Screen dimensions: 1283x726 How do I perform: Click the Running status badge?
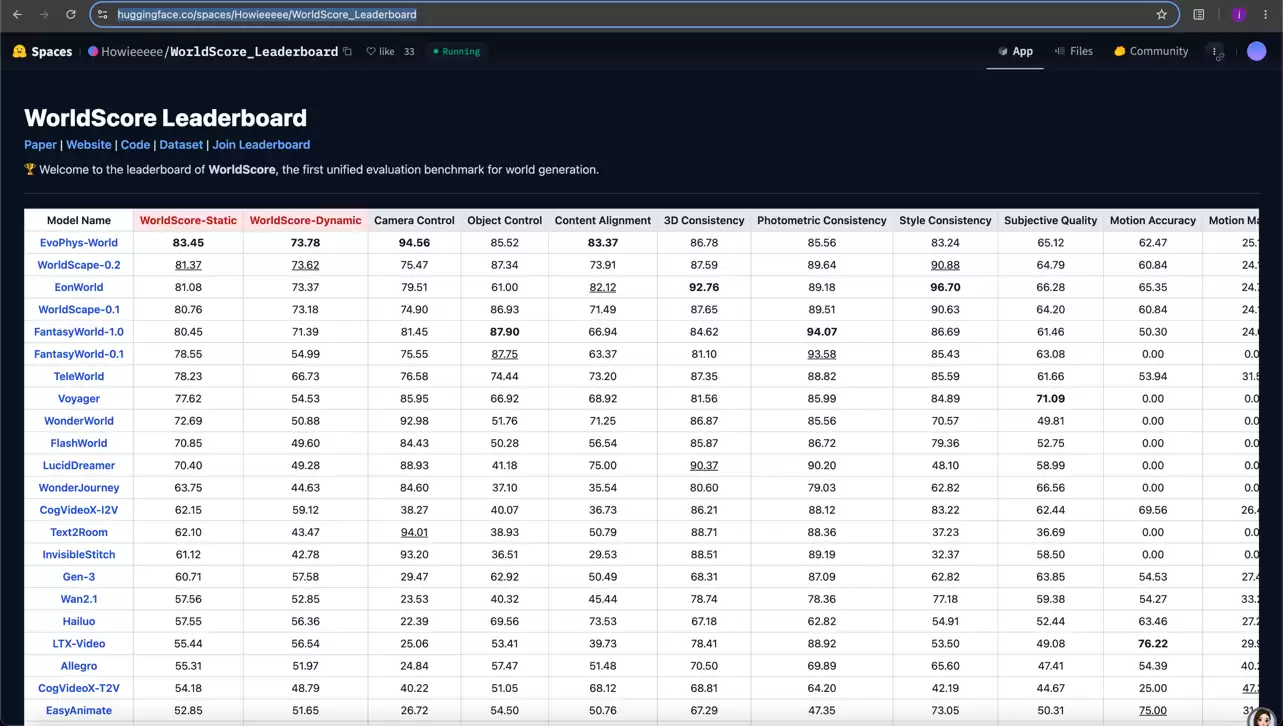pyautogui.click(x=456, y=51)
